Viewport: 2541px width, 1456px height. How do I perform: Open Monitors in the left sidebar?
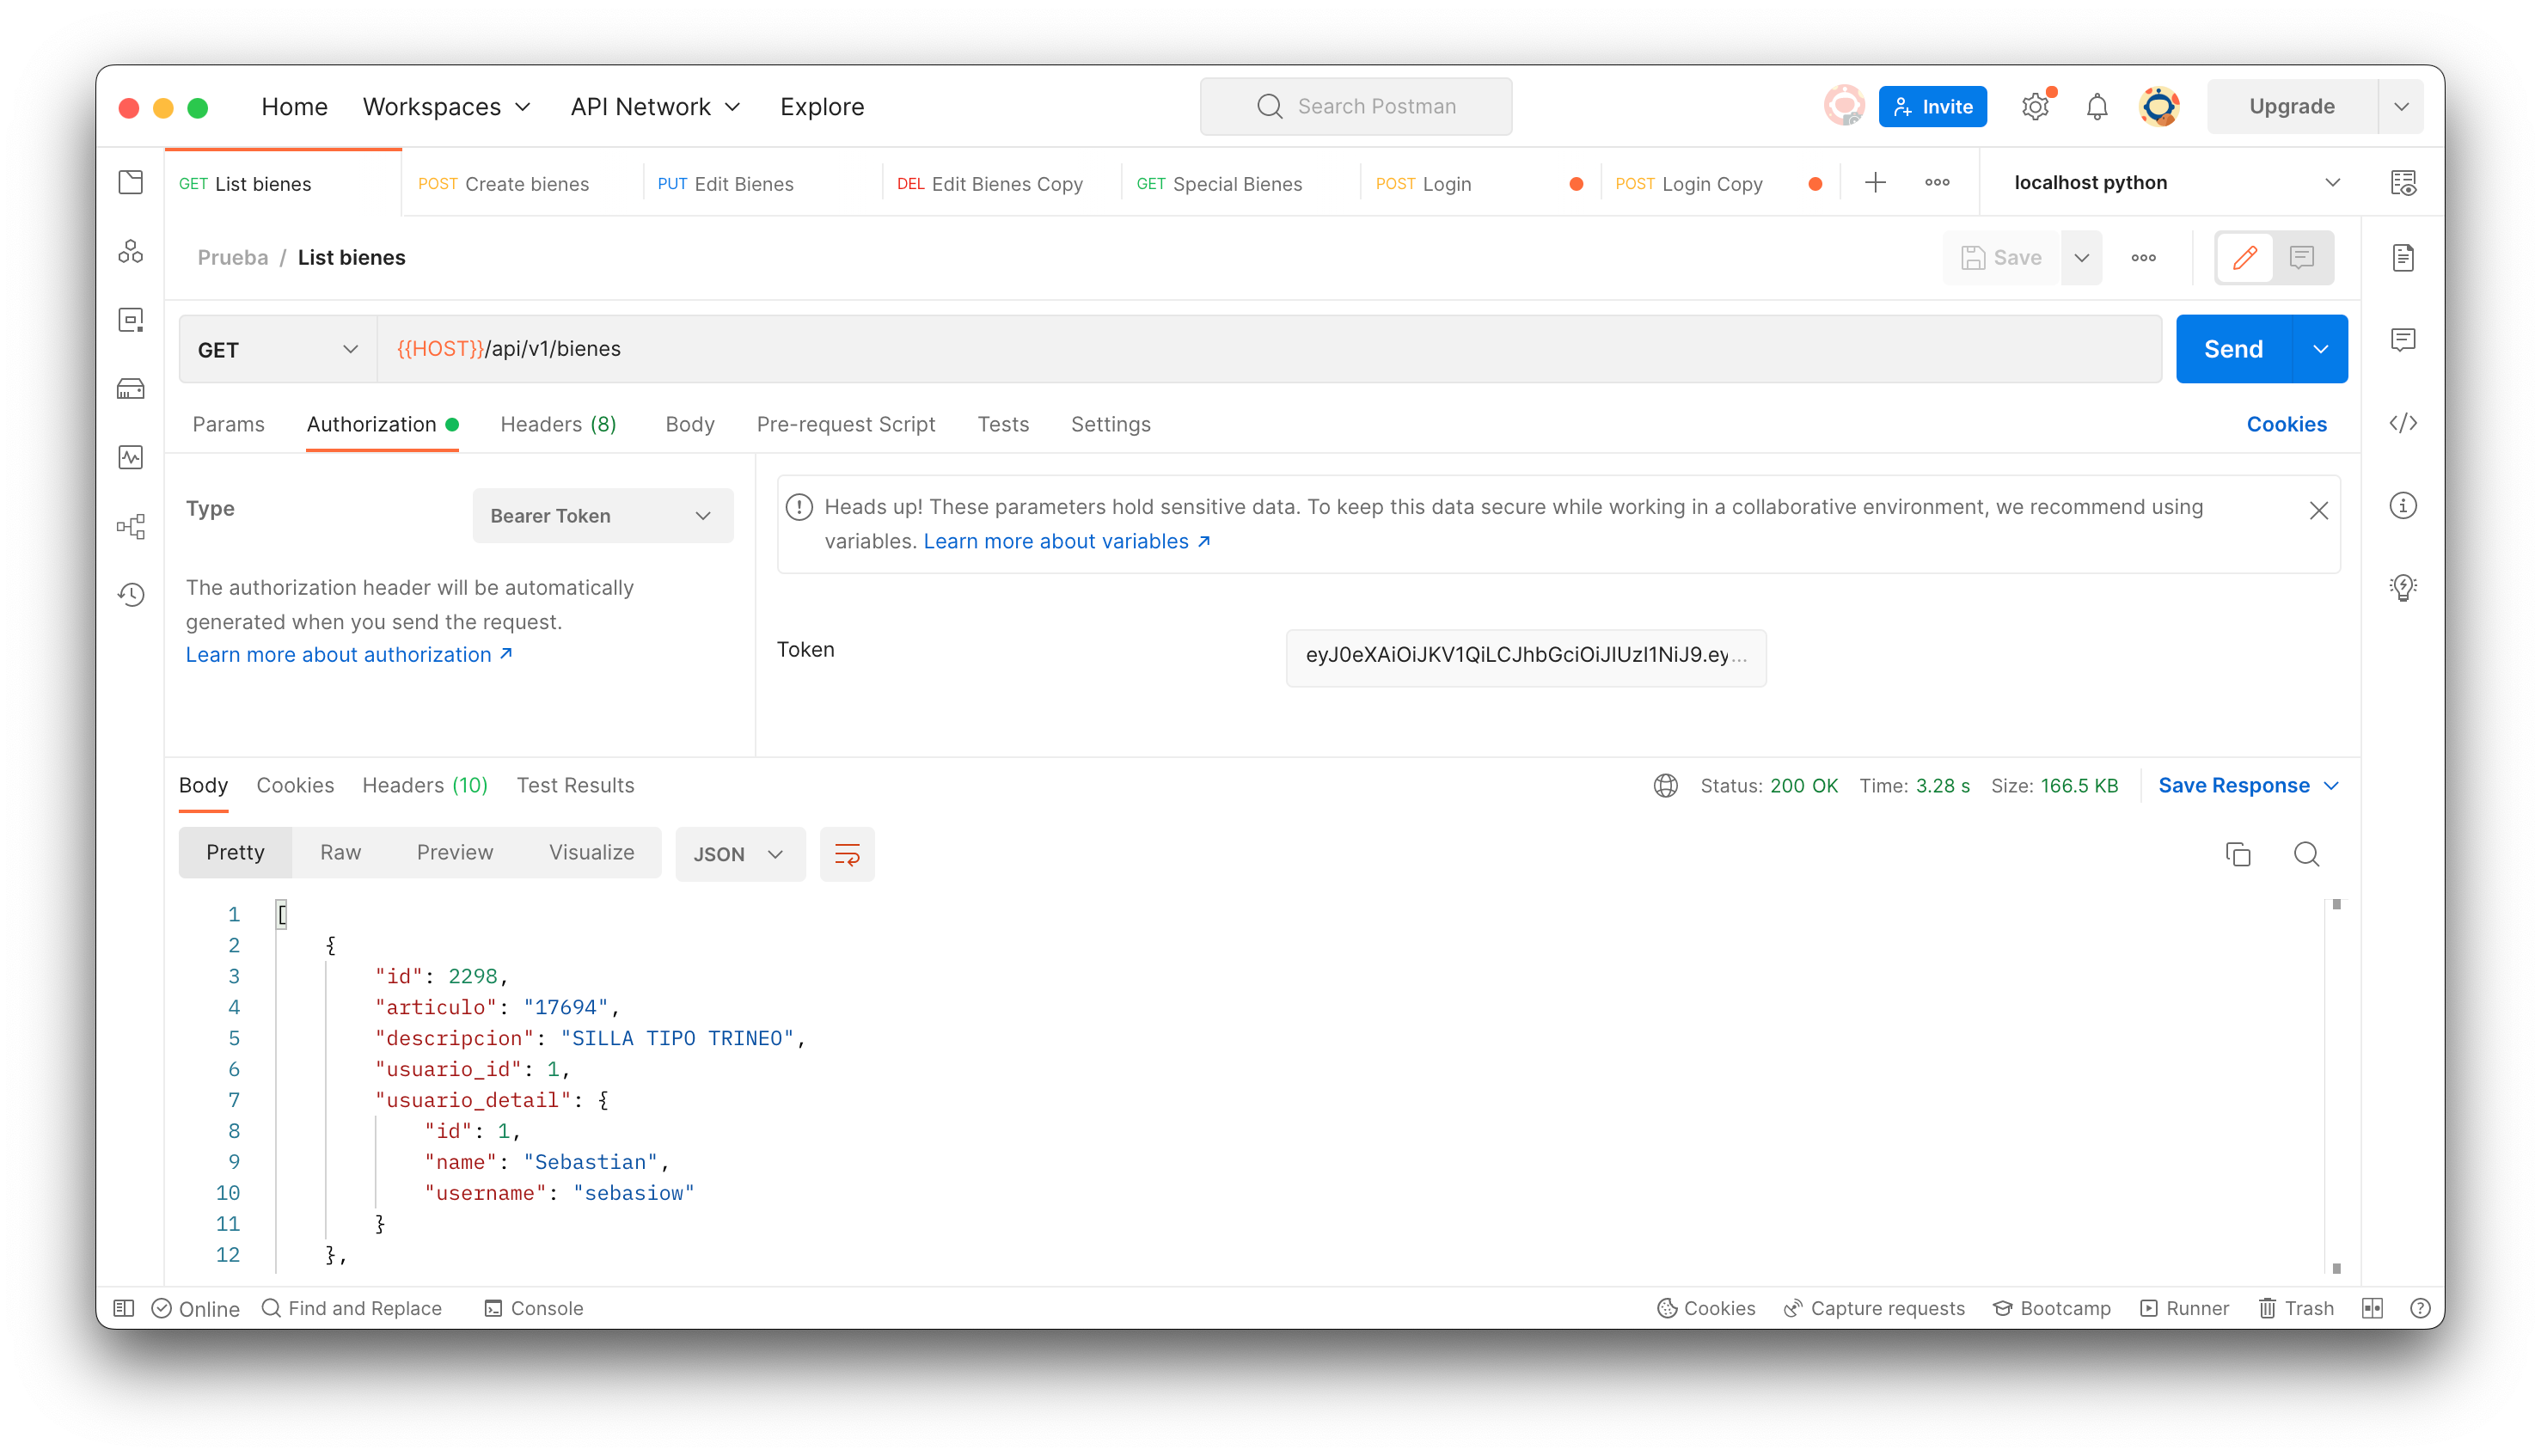(x=131, y=457)
